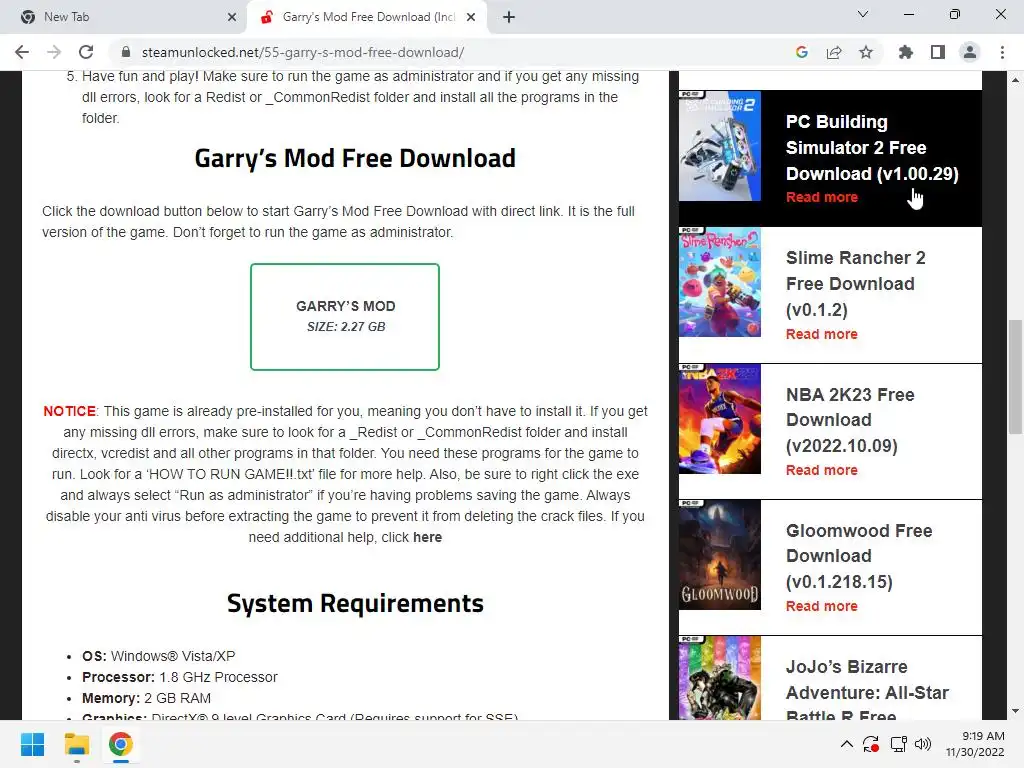Click the Chrome taskbar icon
This screenshot has height=768, width=1024.
pyautogui.click(x=121, y=744)
